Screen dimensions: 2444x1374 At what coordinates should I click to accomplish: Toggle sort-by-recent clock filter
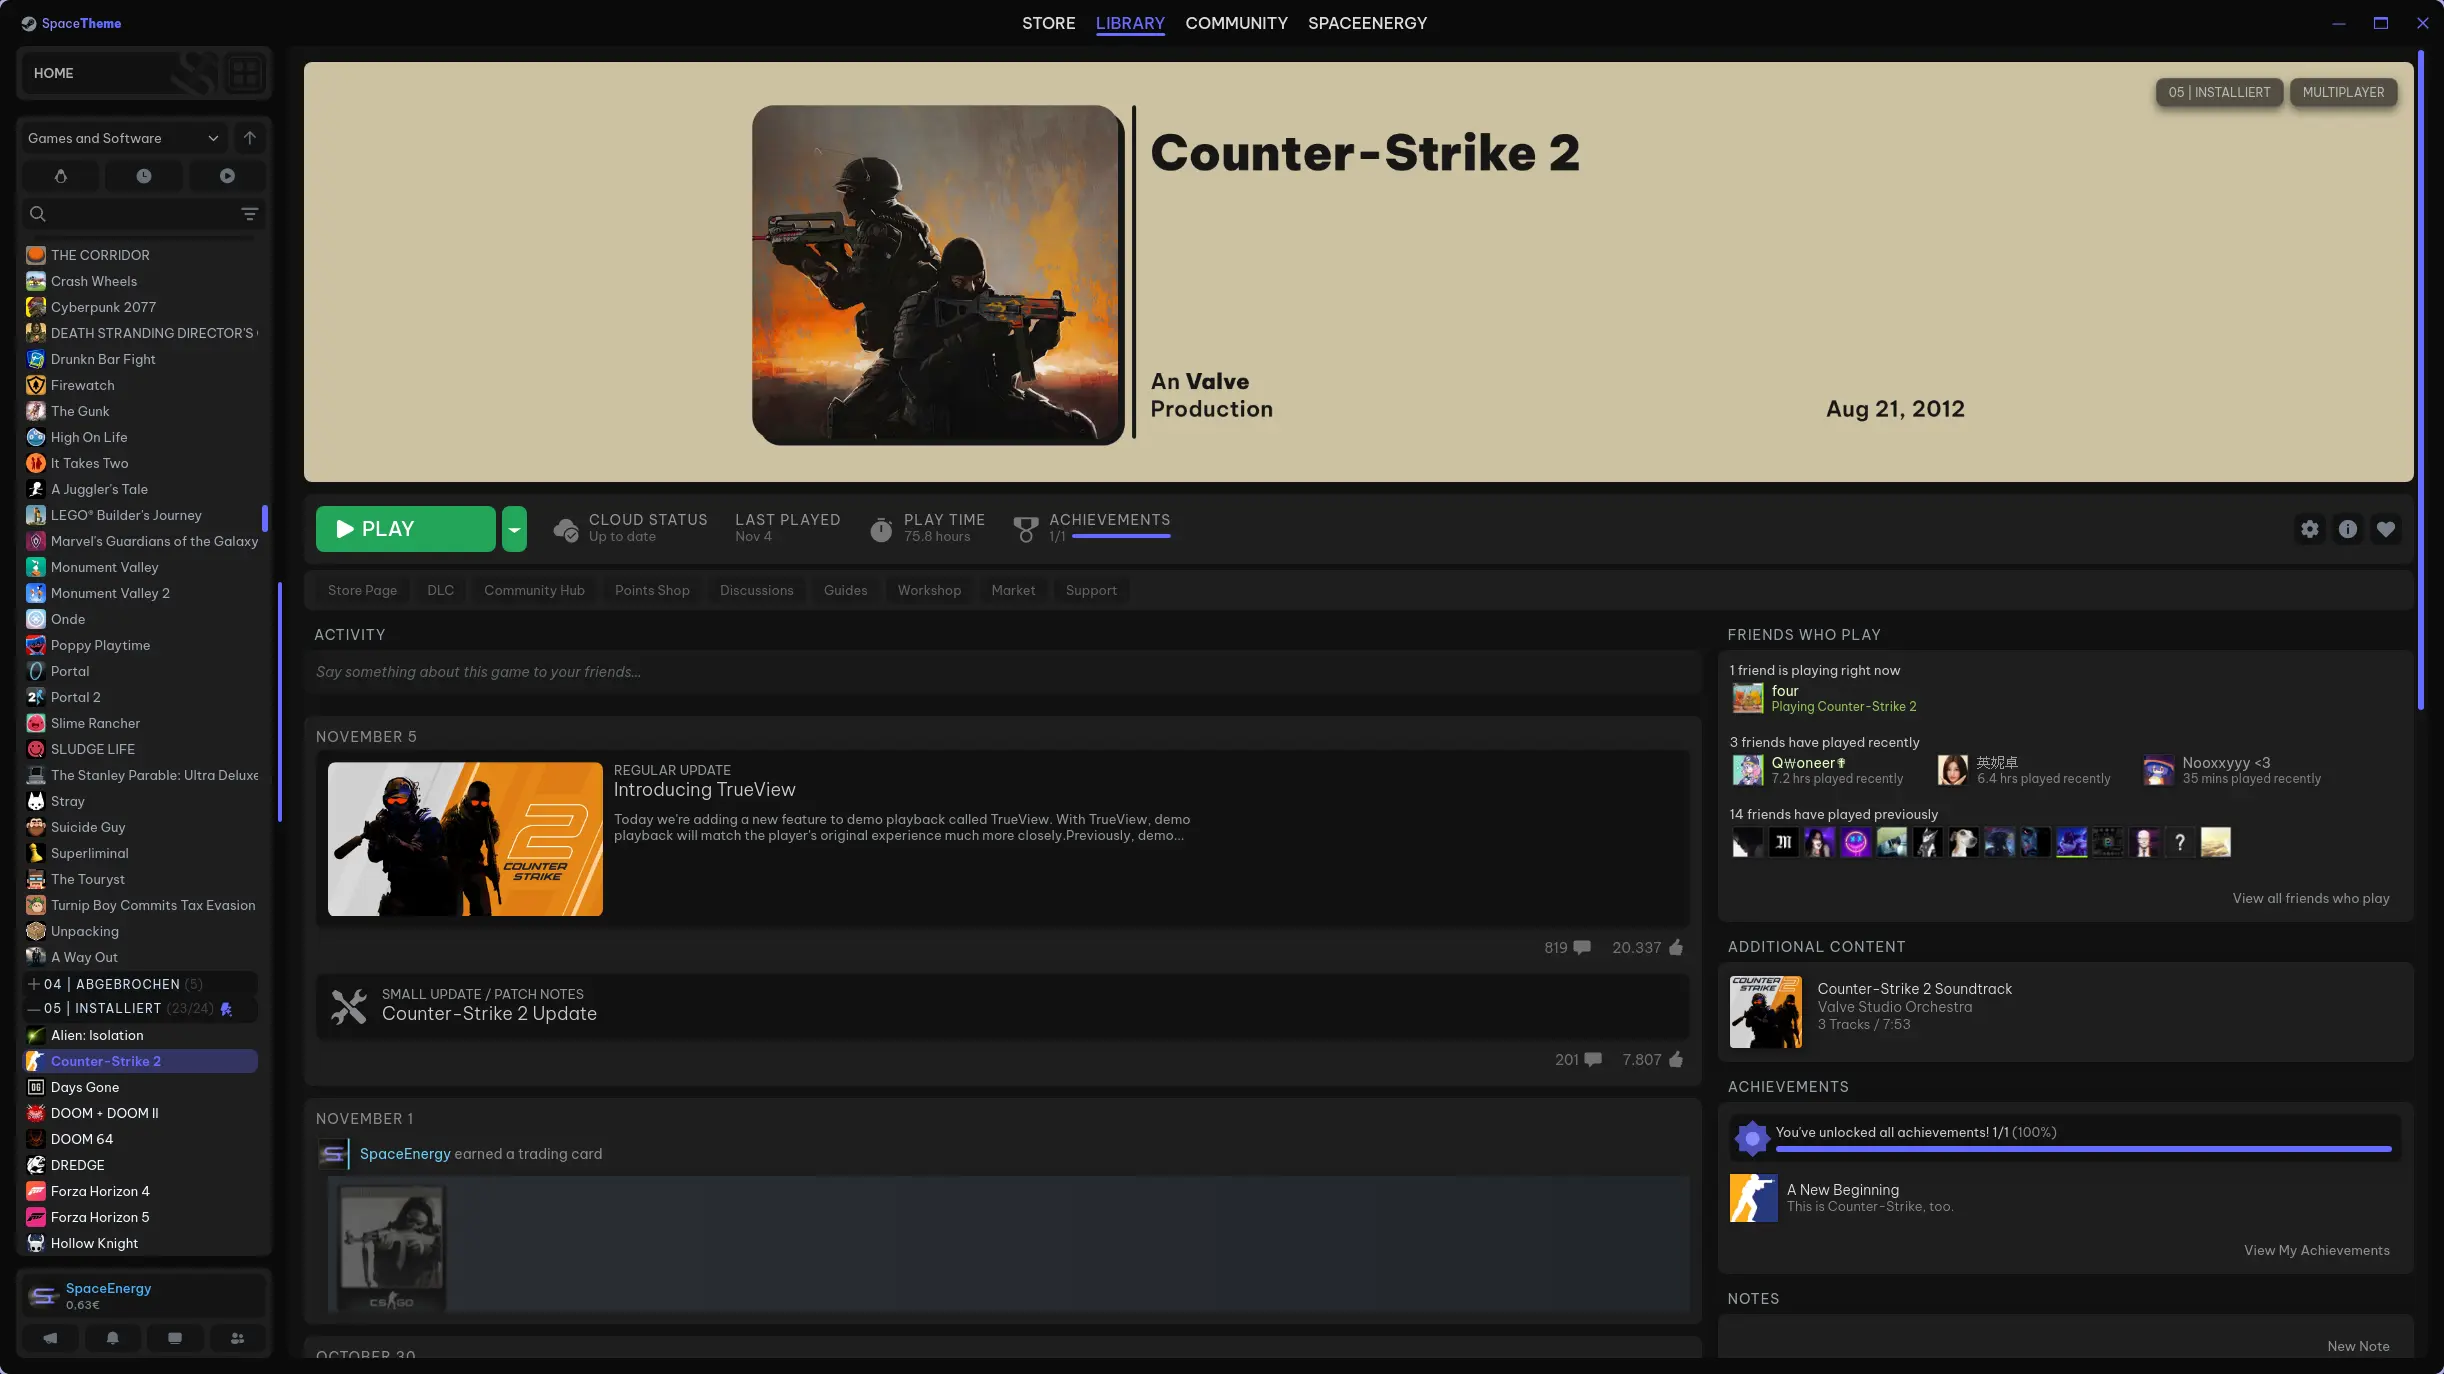[144, 176]
